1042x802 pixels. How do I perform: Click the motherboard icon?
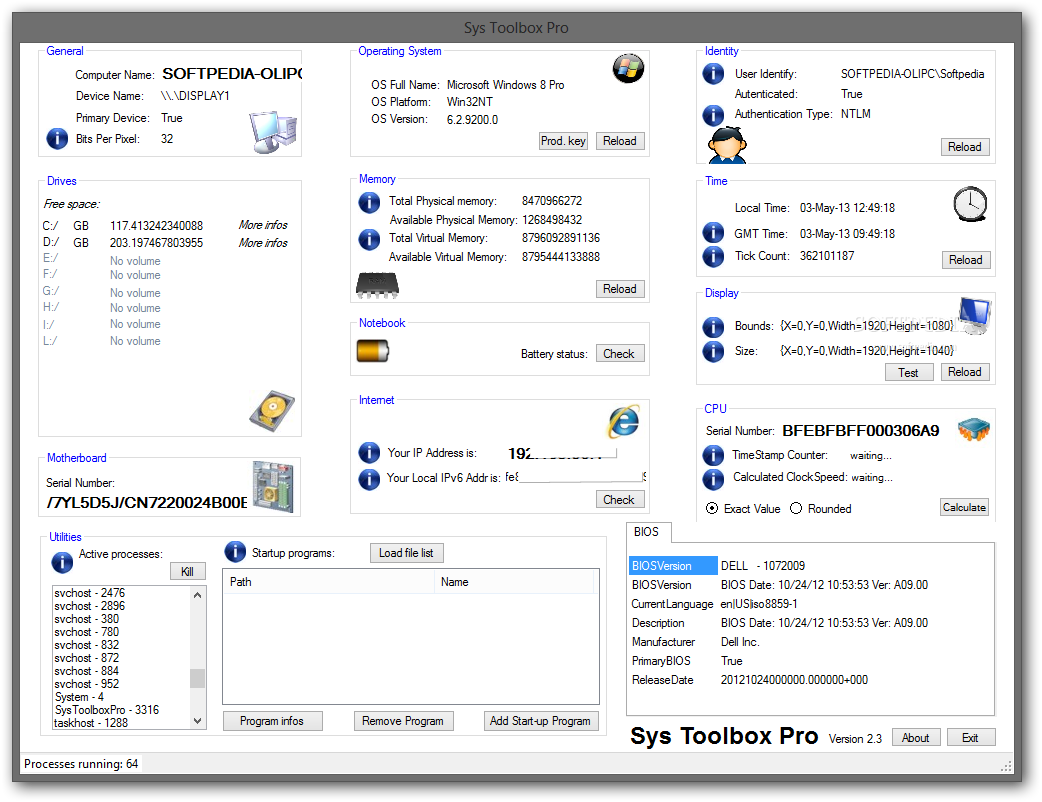click(x=272, y=487)
